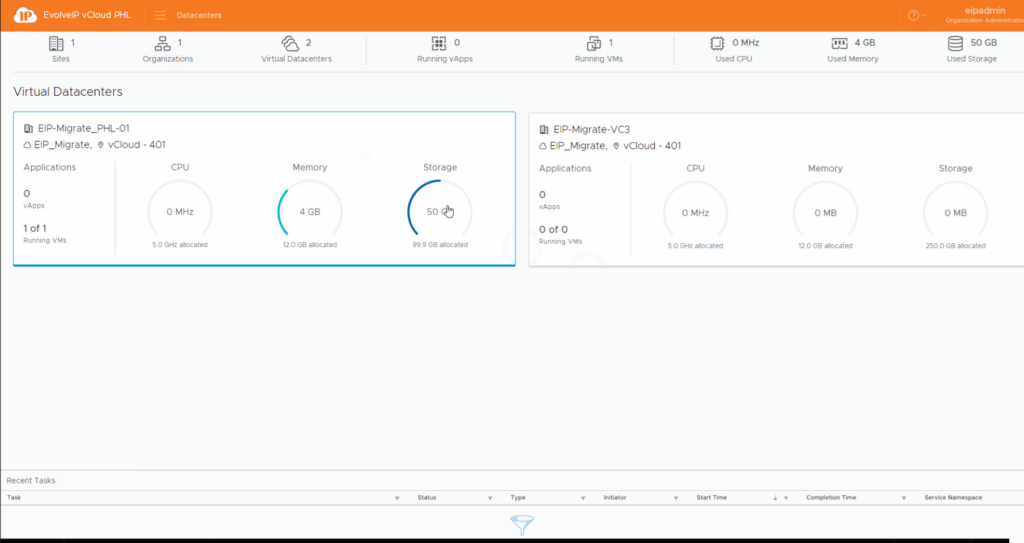Click the Running vApps grid icon

pos(439,43)
